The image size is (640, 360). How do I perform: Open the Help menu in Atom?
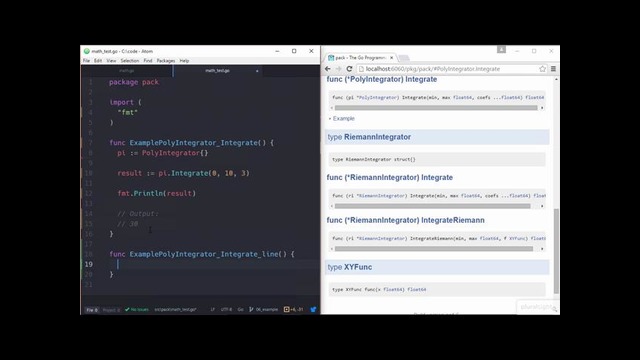click(x=184, y=60)
